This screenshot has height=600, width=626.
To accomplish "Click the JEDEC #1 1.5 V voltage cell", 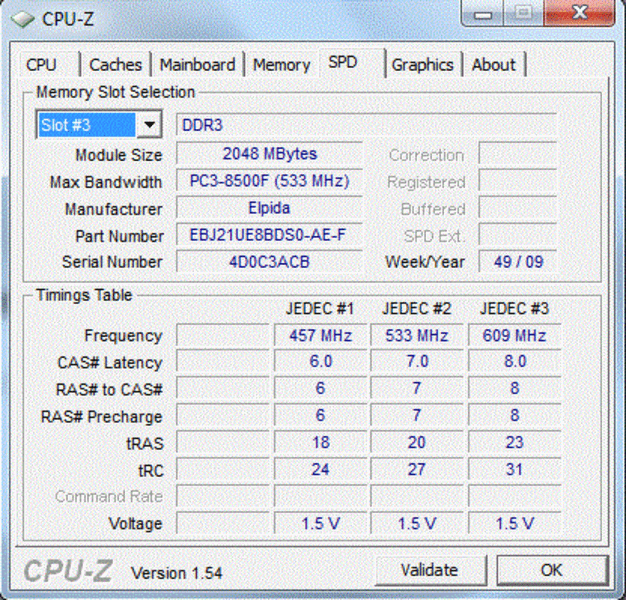I will click(320, 523).
